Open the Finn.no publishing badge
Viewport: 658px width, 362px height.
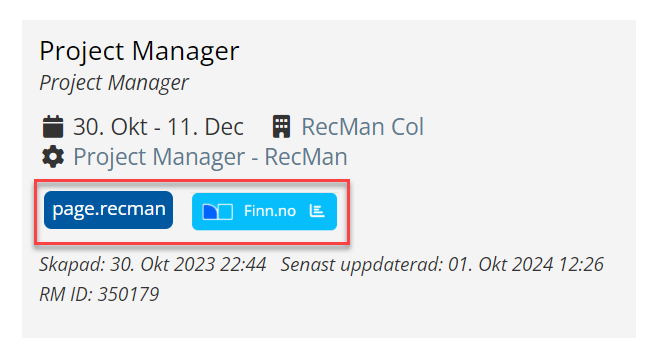pyautogui.click(x=264, y=211)
